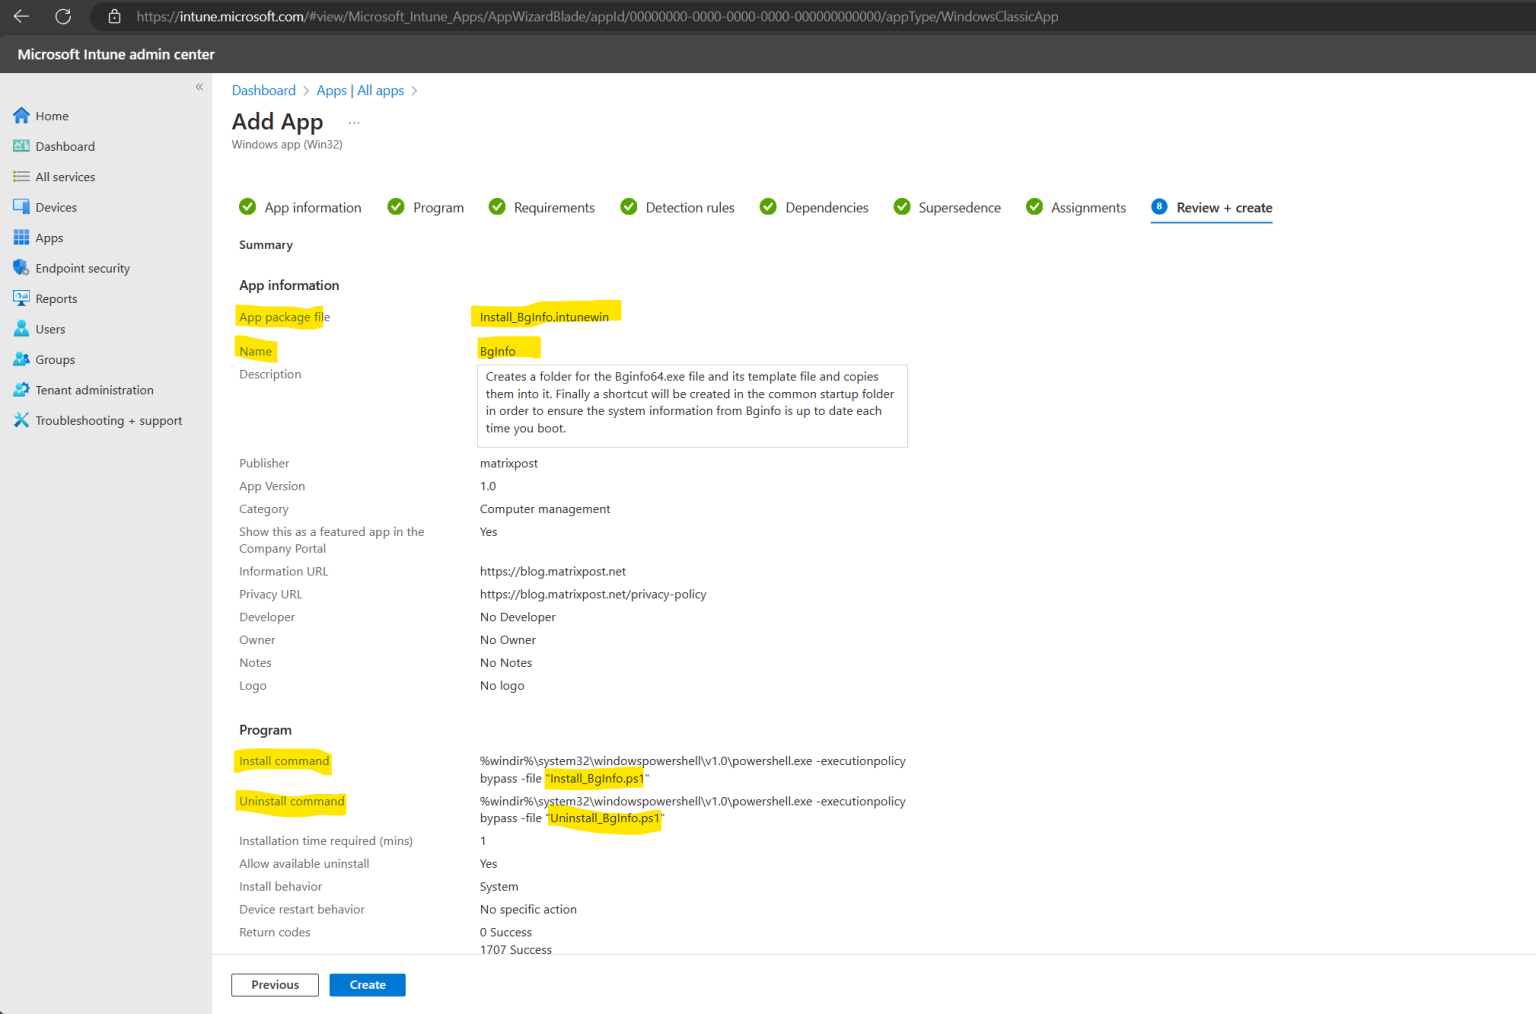The image size is (1536, 1014).
Task: Click the Create button
Action: point(367,984)
